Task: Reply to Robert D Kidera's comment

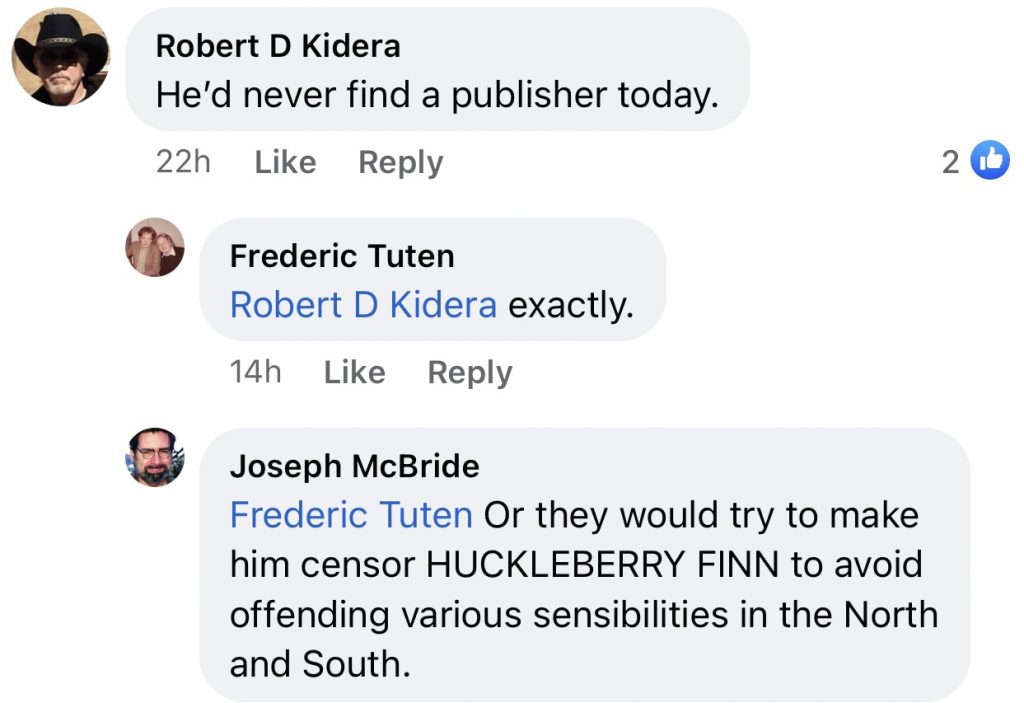Action: pyautogui.click(x=400, y=162)
